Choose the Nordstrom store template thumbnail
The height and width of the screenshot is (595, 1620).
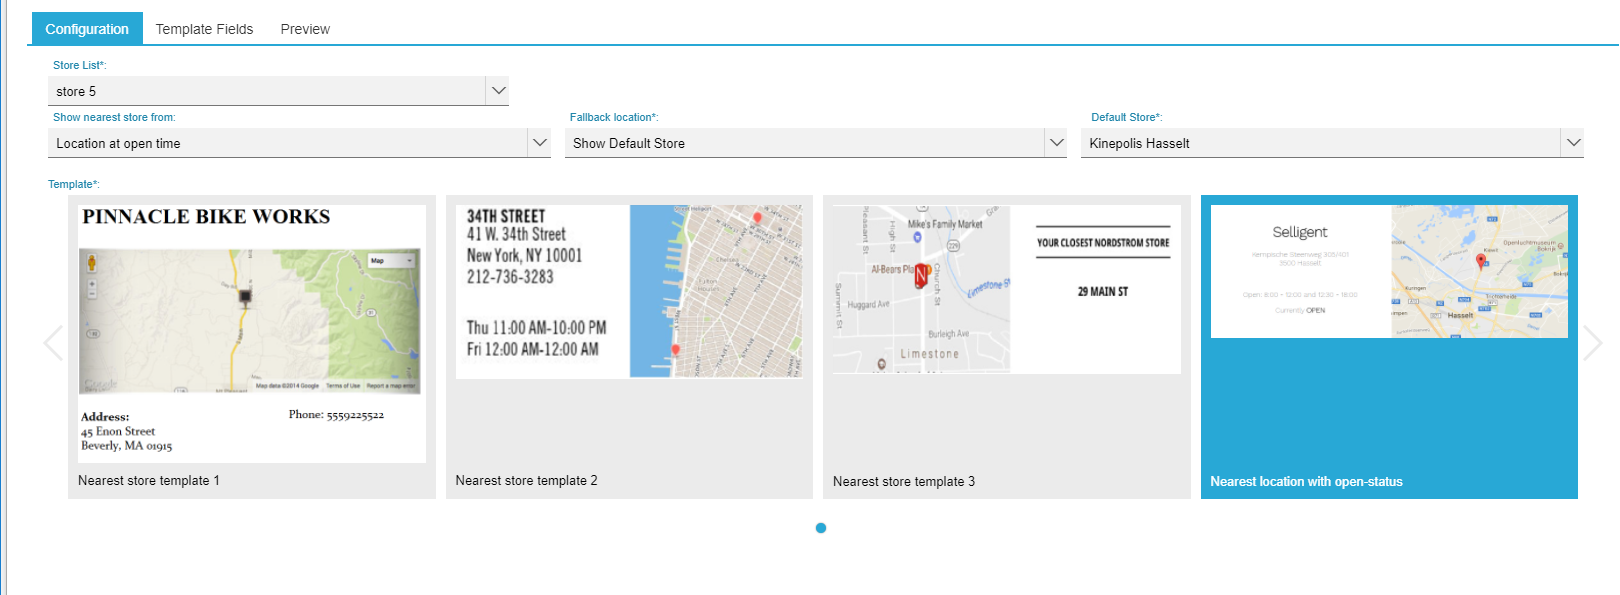click(x=1006, y=289)
